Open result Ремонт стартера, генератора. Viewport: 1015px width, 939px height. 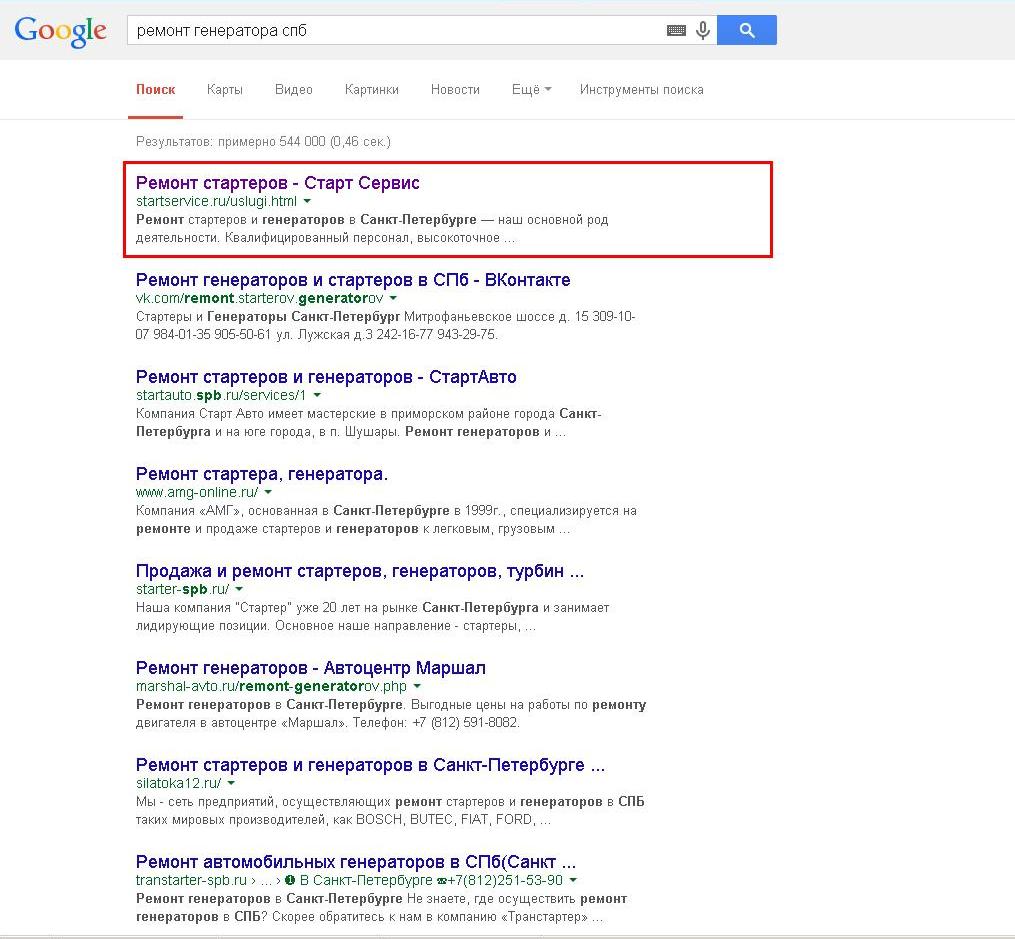pyautogui.click(x=262, y=474)
